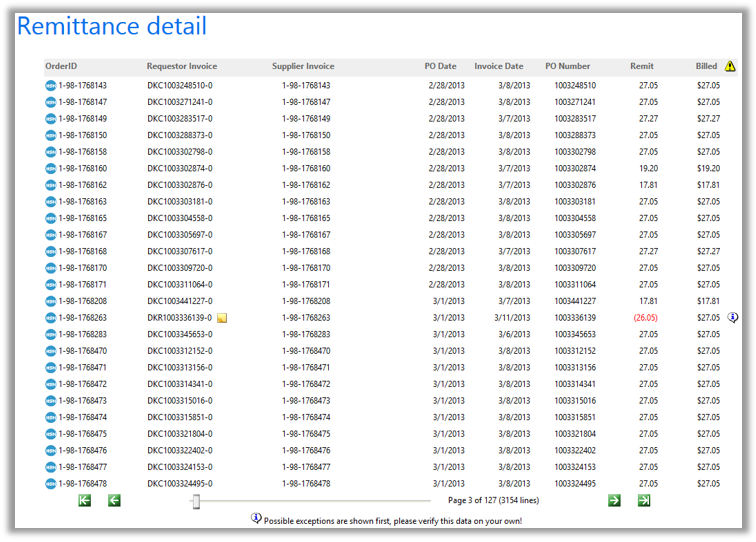Click OrderID text 1-98-1768475
Screen dimensions: 756x542
[82, 434]
